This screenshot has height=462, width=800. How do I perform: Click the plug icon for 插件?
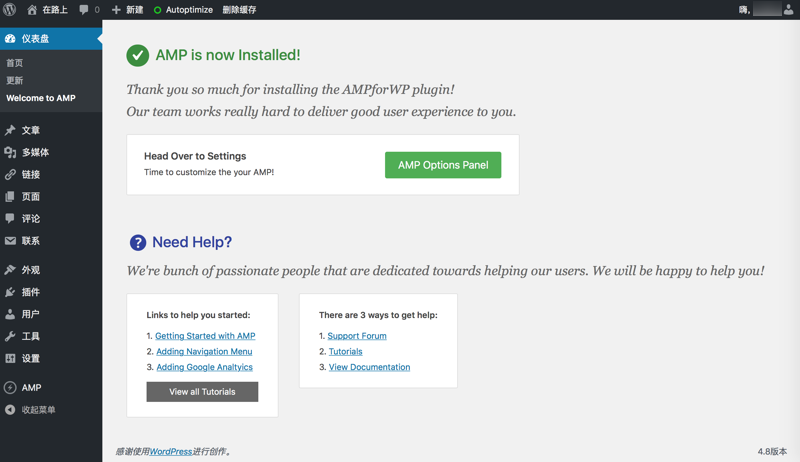click(10, 292)
